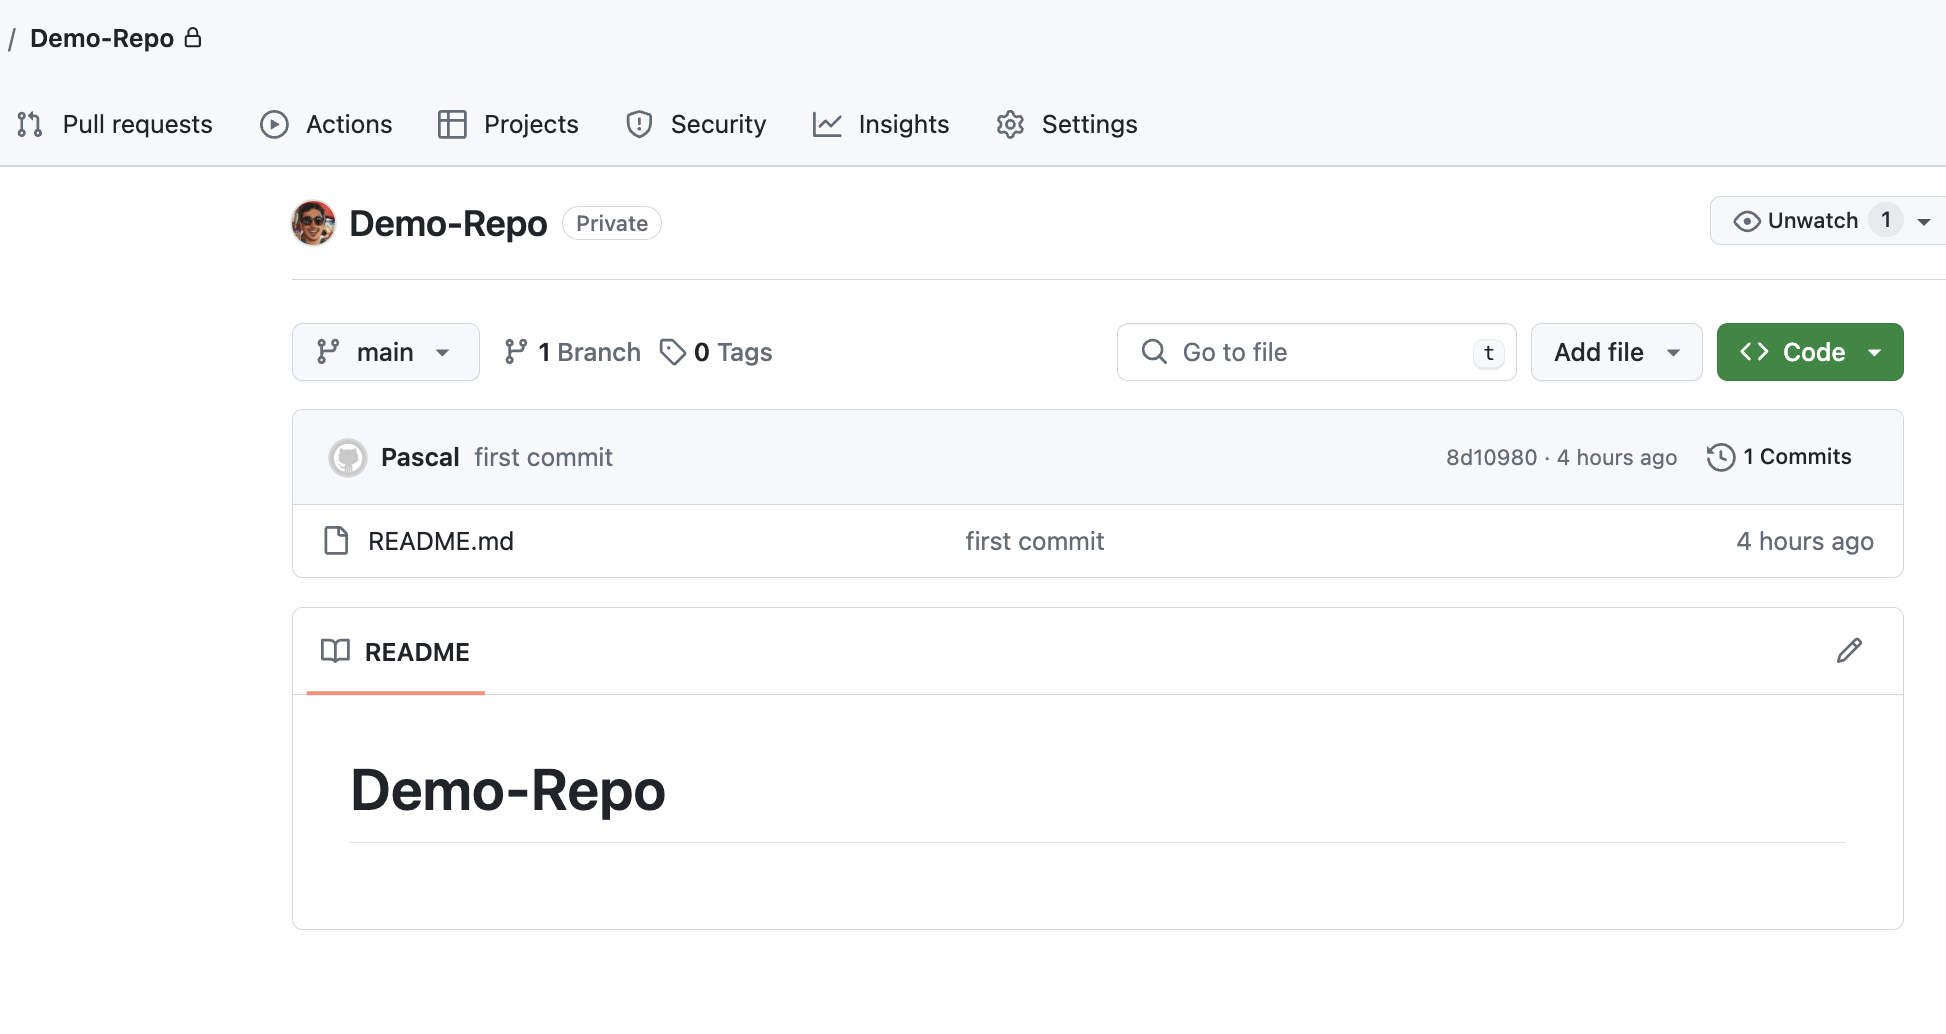Go to the Insights tab
Viewport: 1946px width, 1034px height.
(881, 124)
